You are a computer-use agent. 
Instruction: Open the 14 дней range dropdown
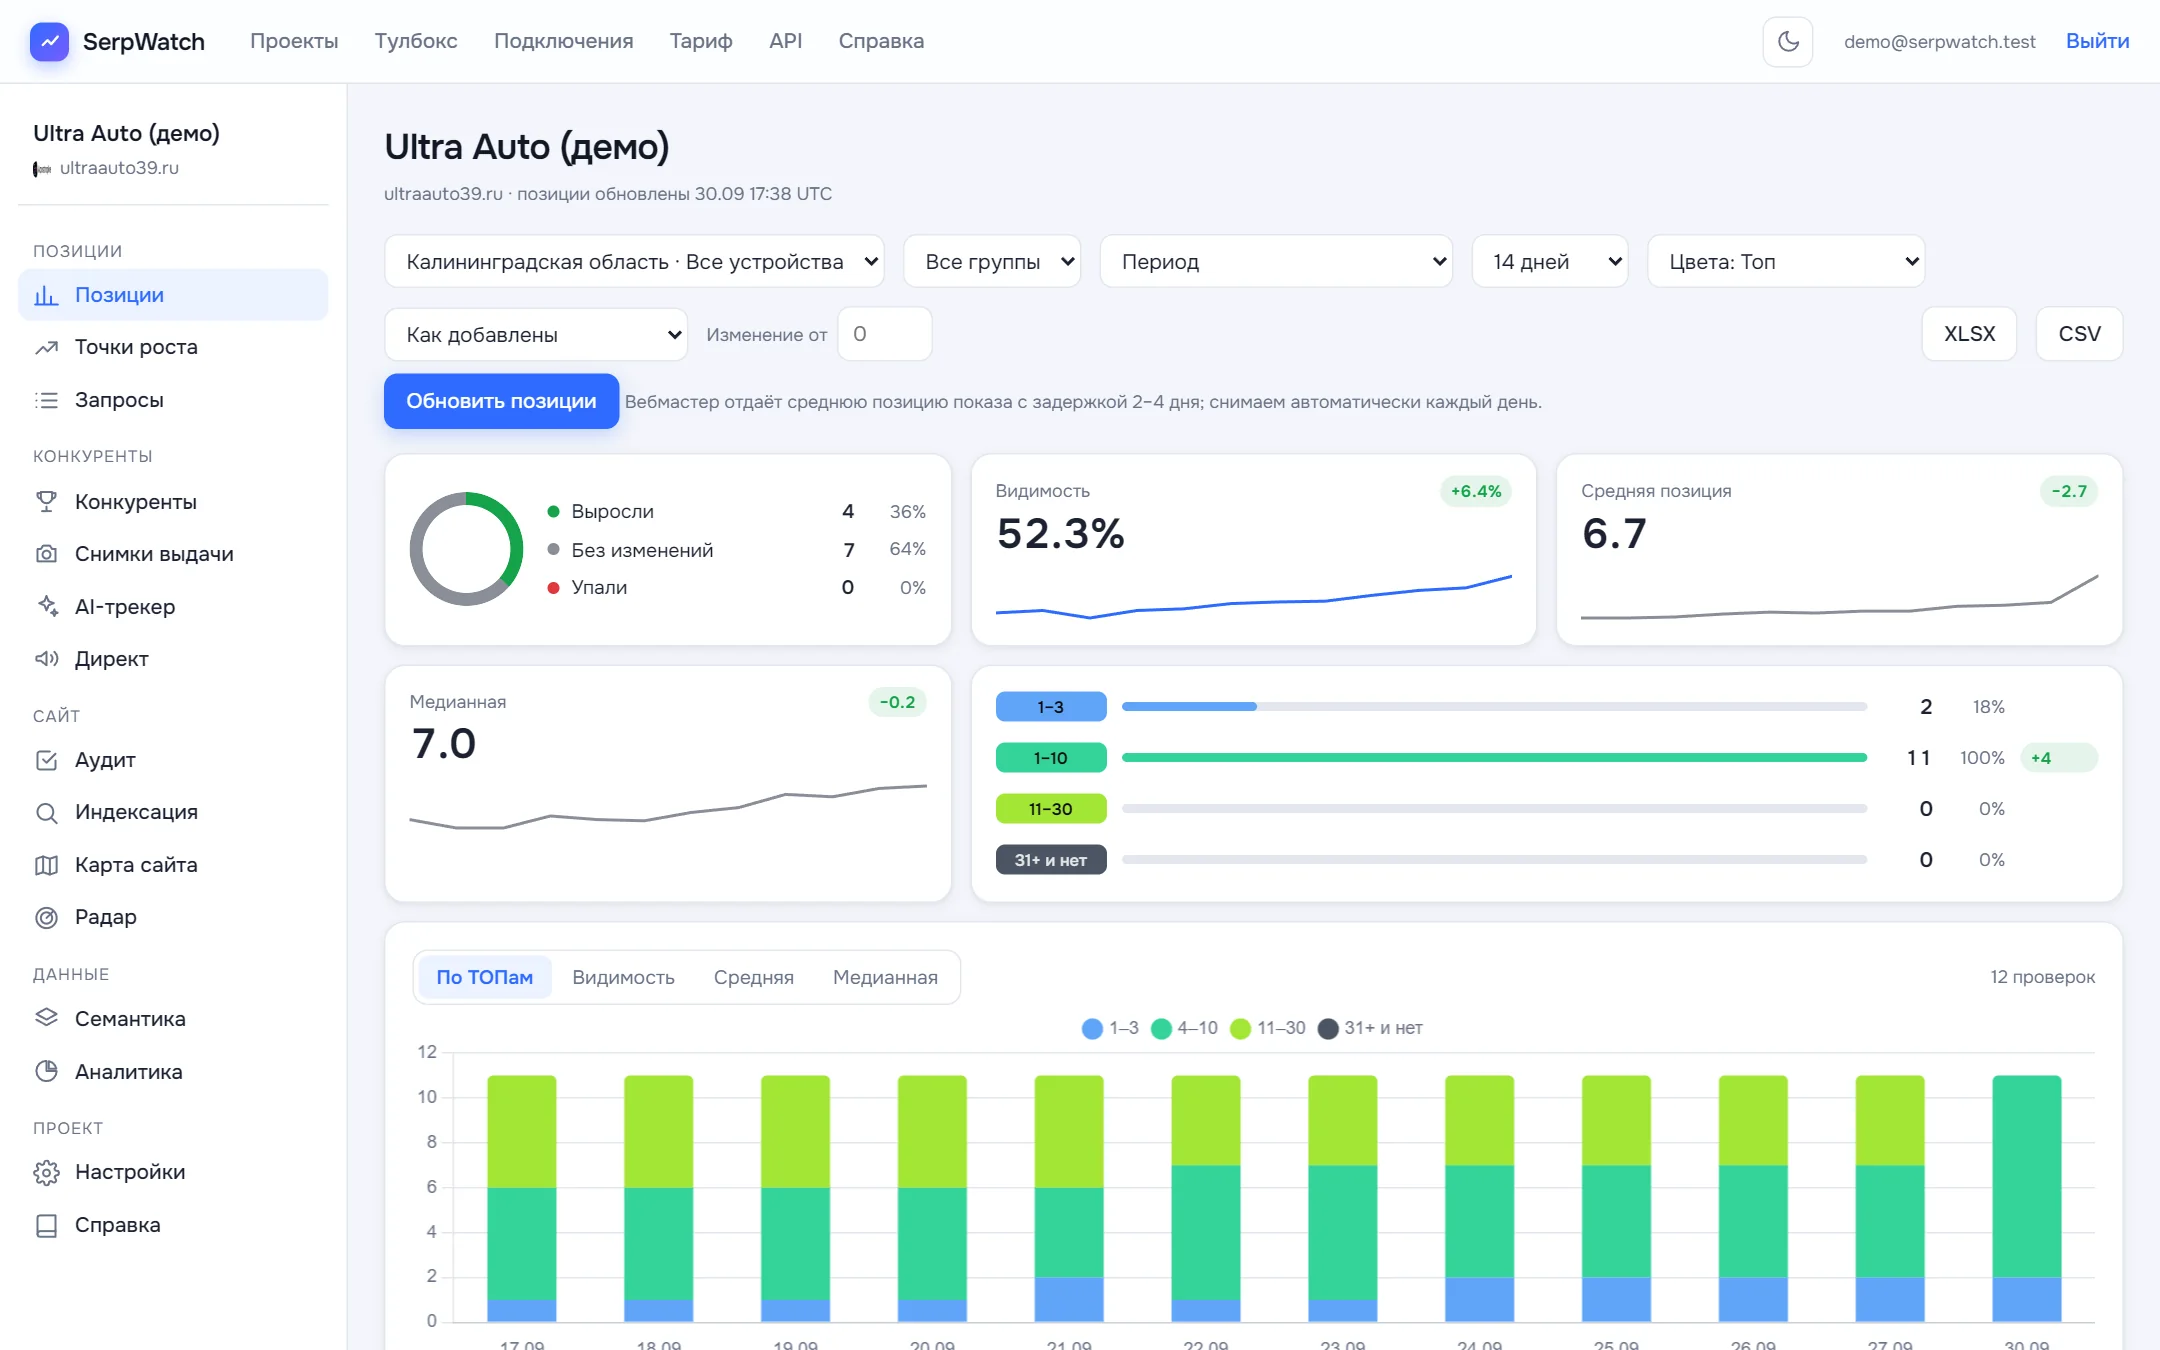click(1550, 261)
